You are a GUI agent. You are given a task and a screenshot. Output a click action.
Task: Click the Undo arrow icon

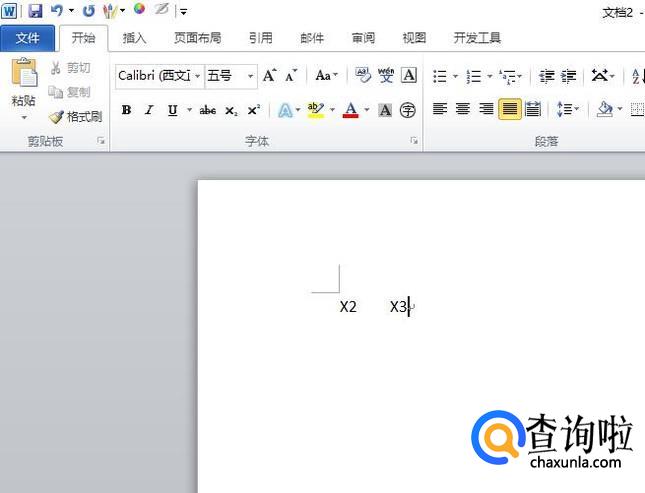click(x=57, y=11)
